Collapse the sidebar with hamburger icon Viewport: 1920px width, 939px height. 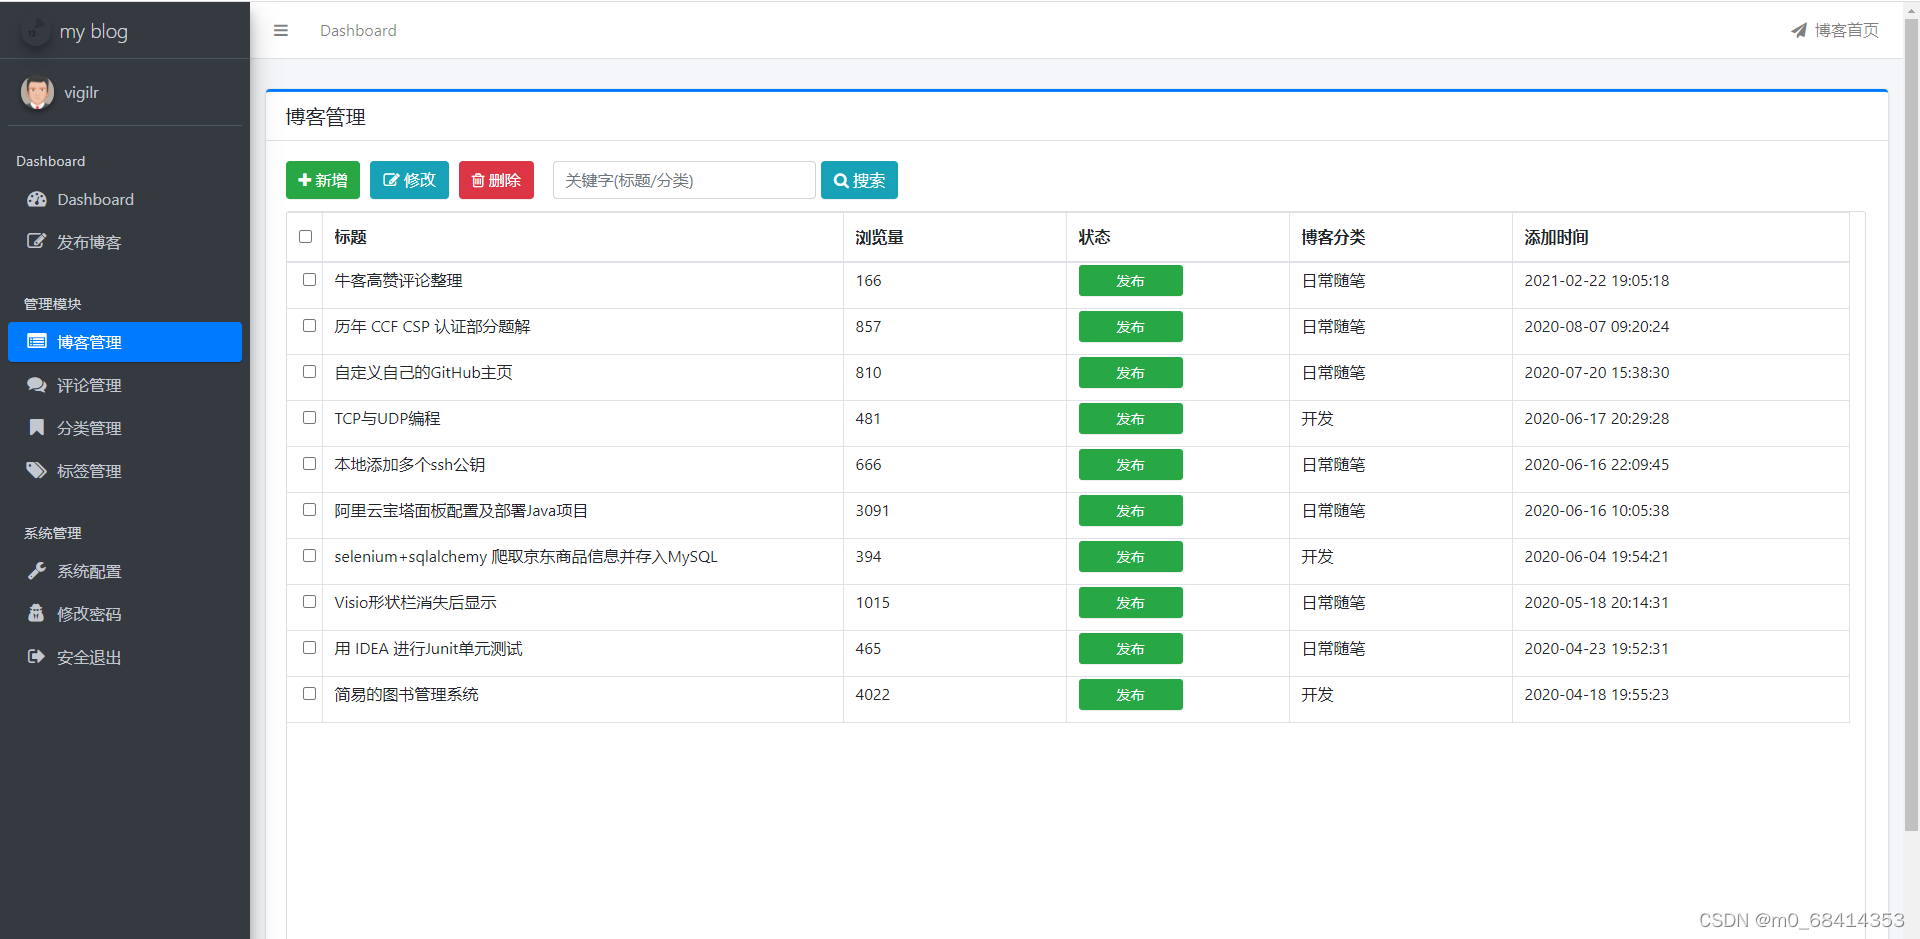click(280, 30)
